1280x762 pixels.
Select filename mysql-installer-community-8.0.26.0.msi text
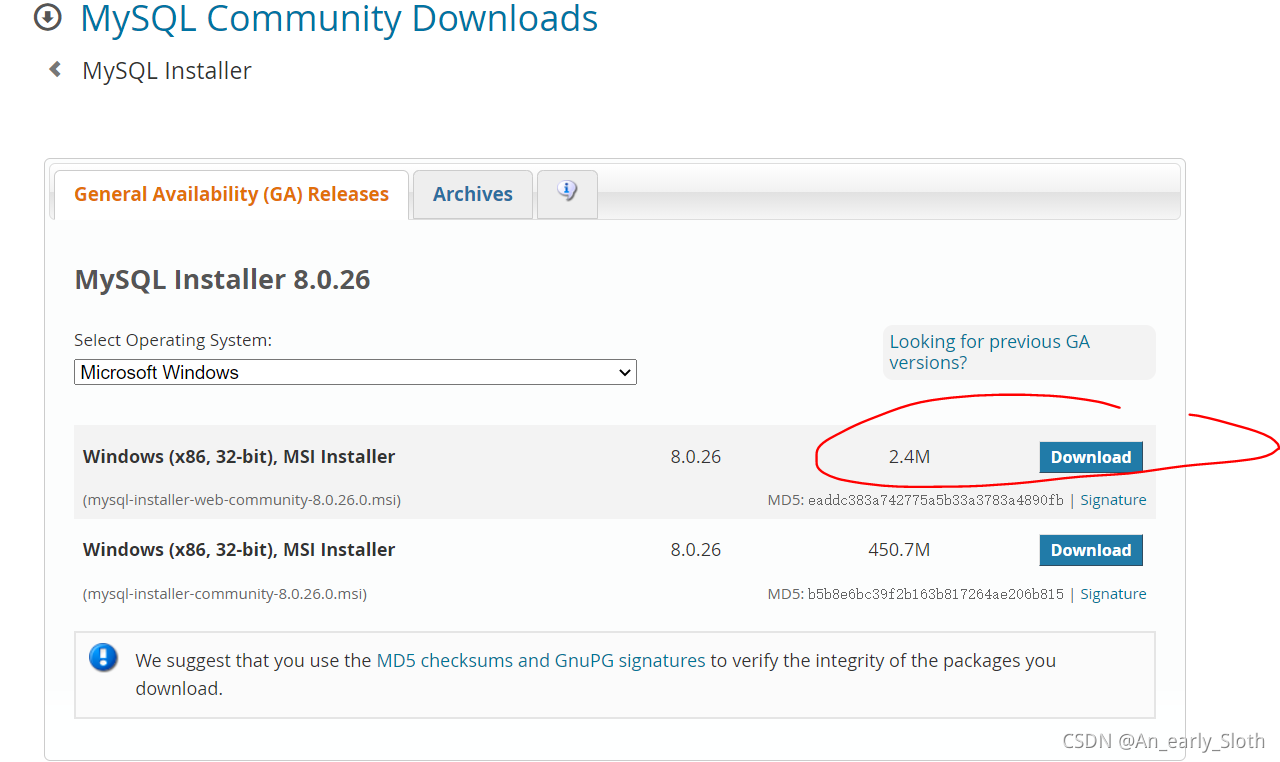[x=225, y=594]
